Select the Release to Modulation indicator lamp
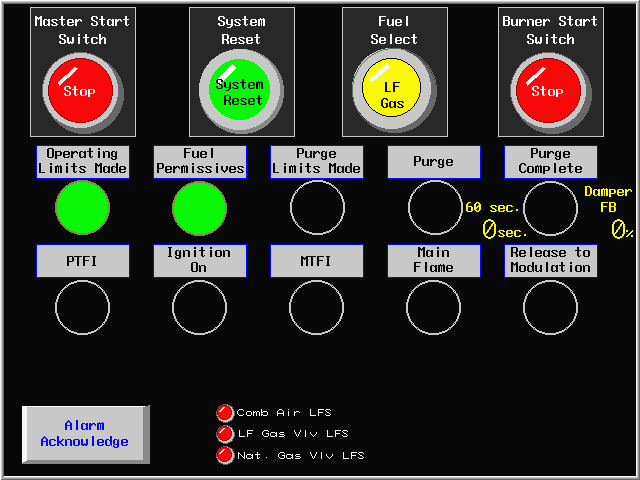Screen dimensions: 640x480 [x=551, y=307]
